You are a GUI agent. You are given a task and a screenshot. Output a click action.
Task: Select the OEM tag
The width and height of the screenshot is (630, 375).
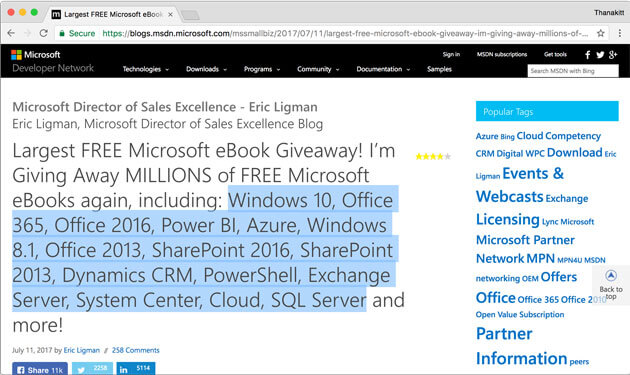(530, 279)
